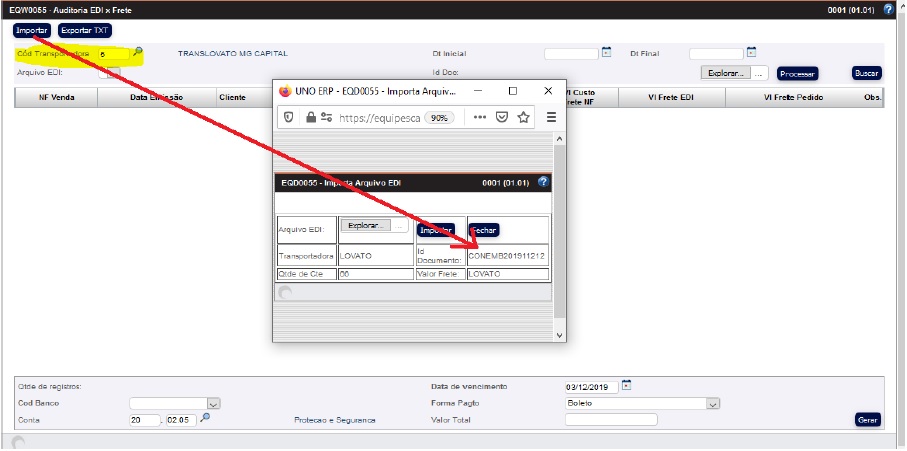This screenshot has height=451, width=907.
Task: Open the Dt Final calendar picker
Action: [751, 52]
